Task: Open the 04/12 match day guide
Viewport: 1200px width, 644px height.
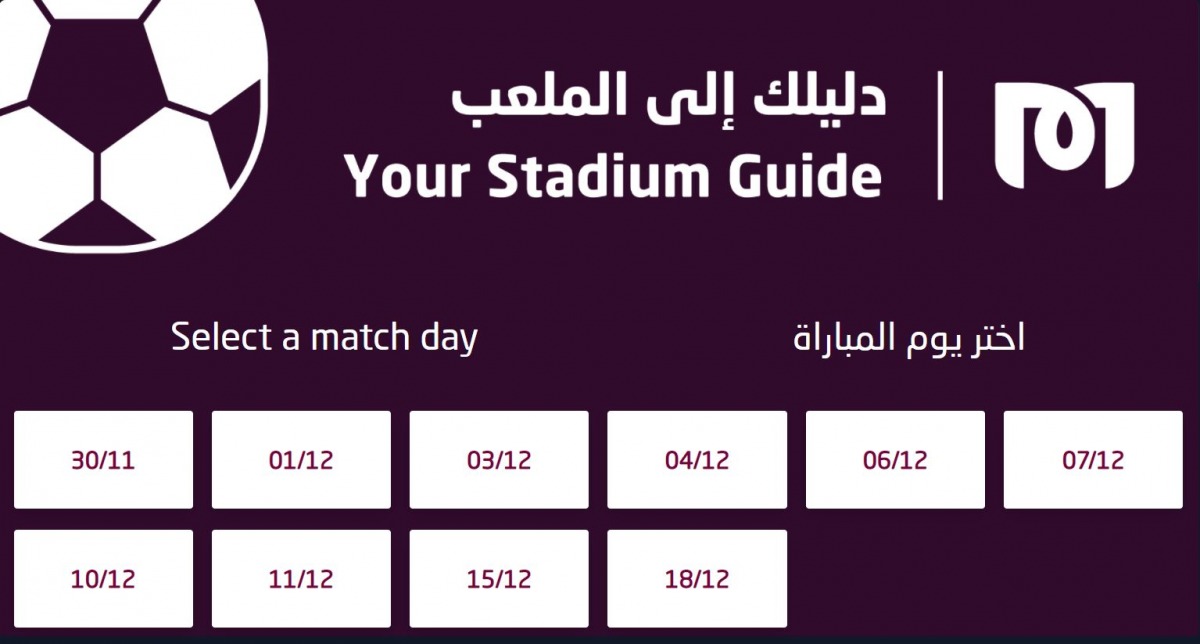Action: 697,460
